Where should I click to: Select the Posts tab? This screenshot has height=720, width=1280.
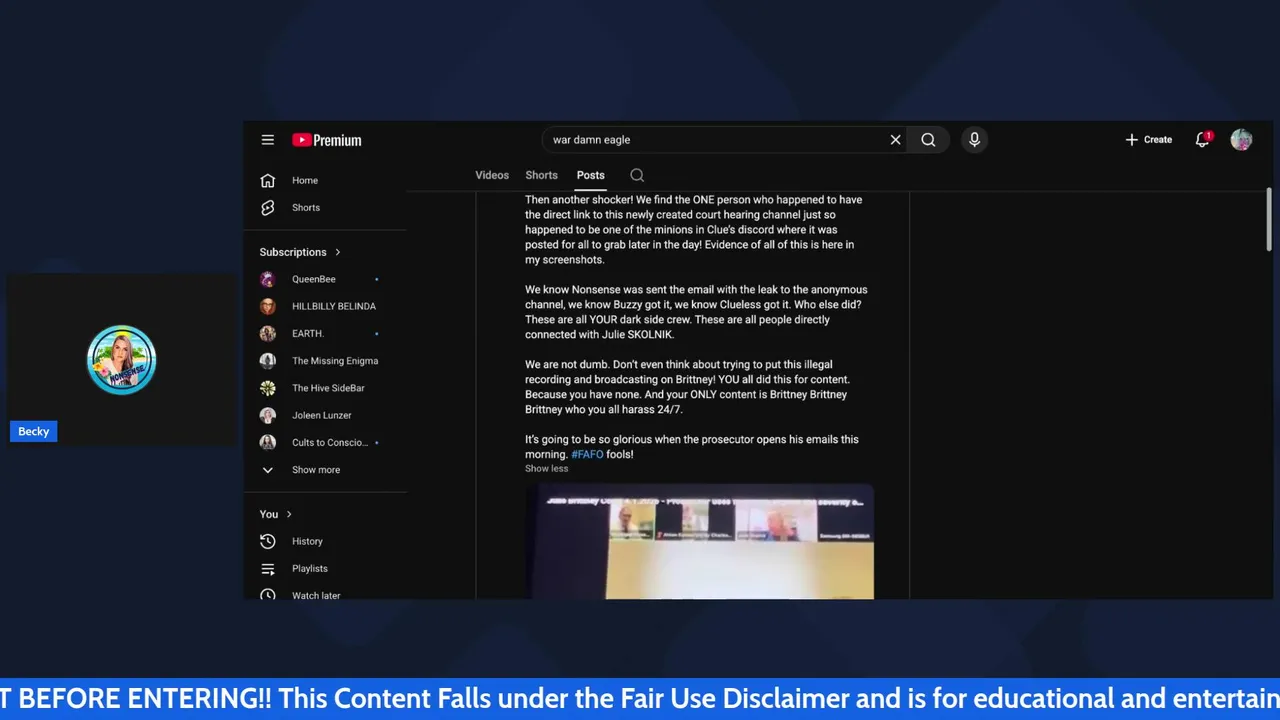click(x=591, y=175)
